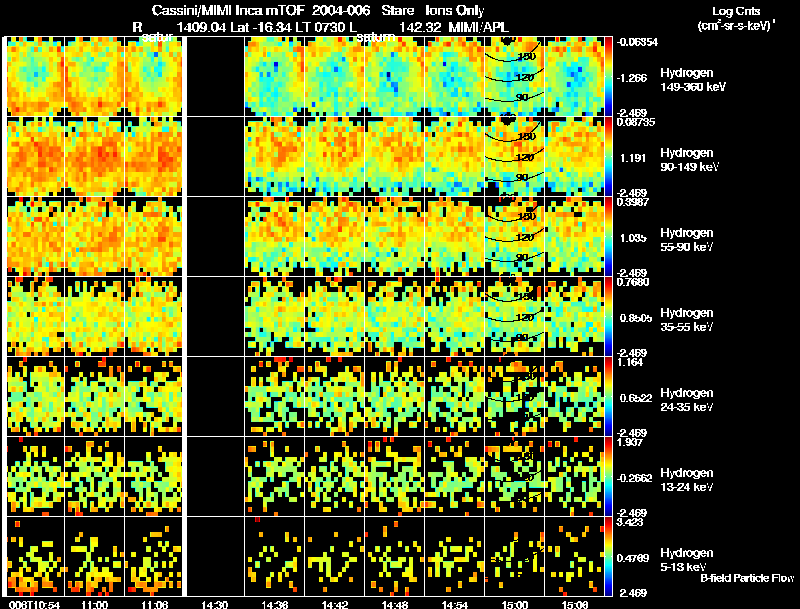The image size is (800, 609).
Task: Click the color bar for Hydrogen 13-24 keV
Action: pyautogui.click(x=608, y=476)
